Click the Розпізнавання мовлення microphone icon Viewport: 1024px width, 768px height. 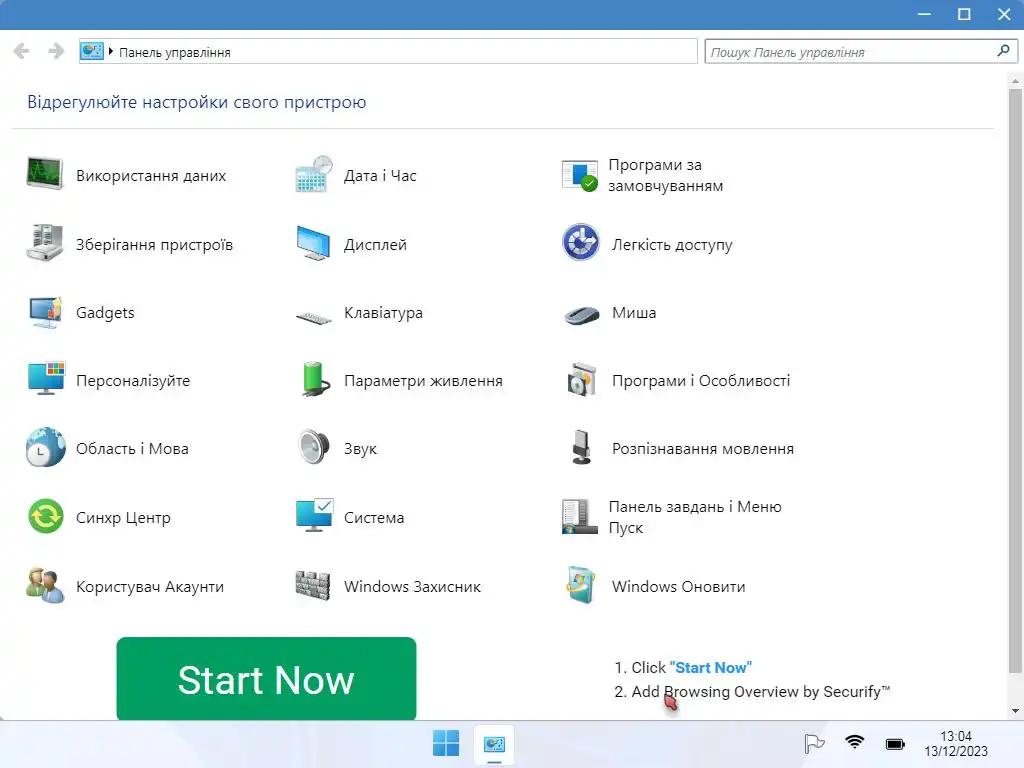click(x=581, y=447)
